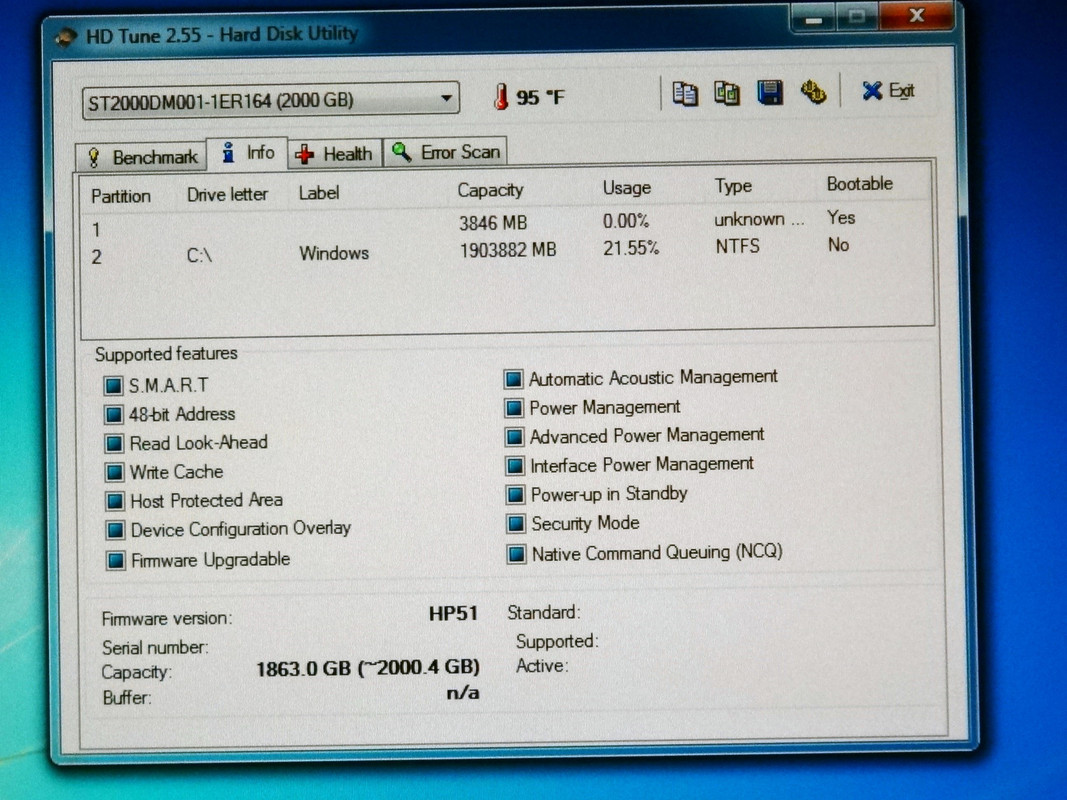
Task: Switch to the Benchmark tab
Action: [x=141, y=157]
